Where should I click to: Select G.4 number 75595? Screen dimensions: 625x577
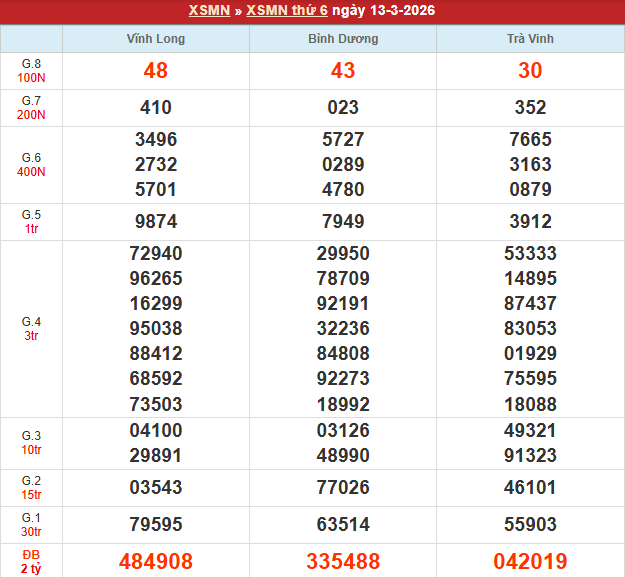pos(530,379)
